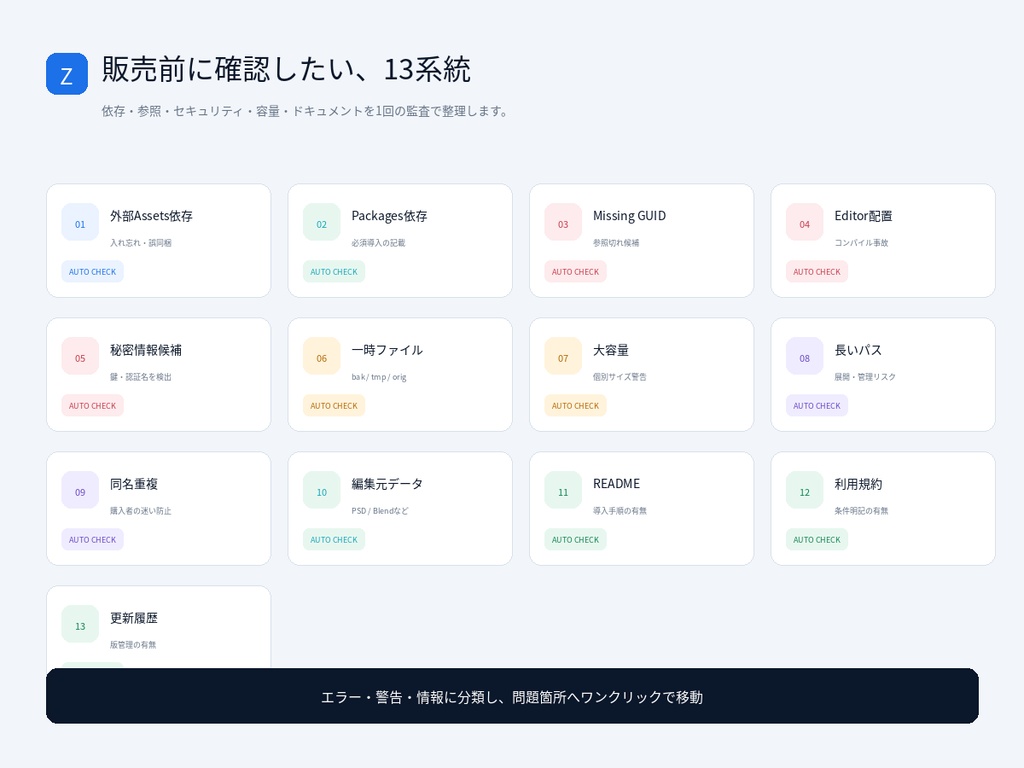Click the 参照切れ候補 subtitle

(616, 243)
